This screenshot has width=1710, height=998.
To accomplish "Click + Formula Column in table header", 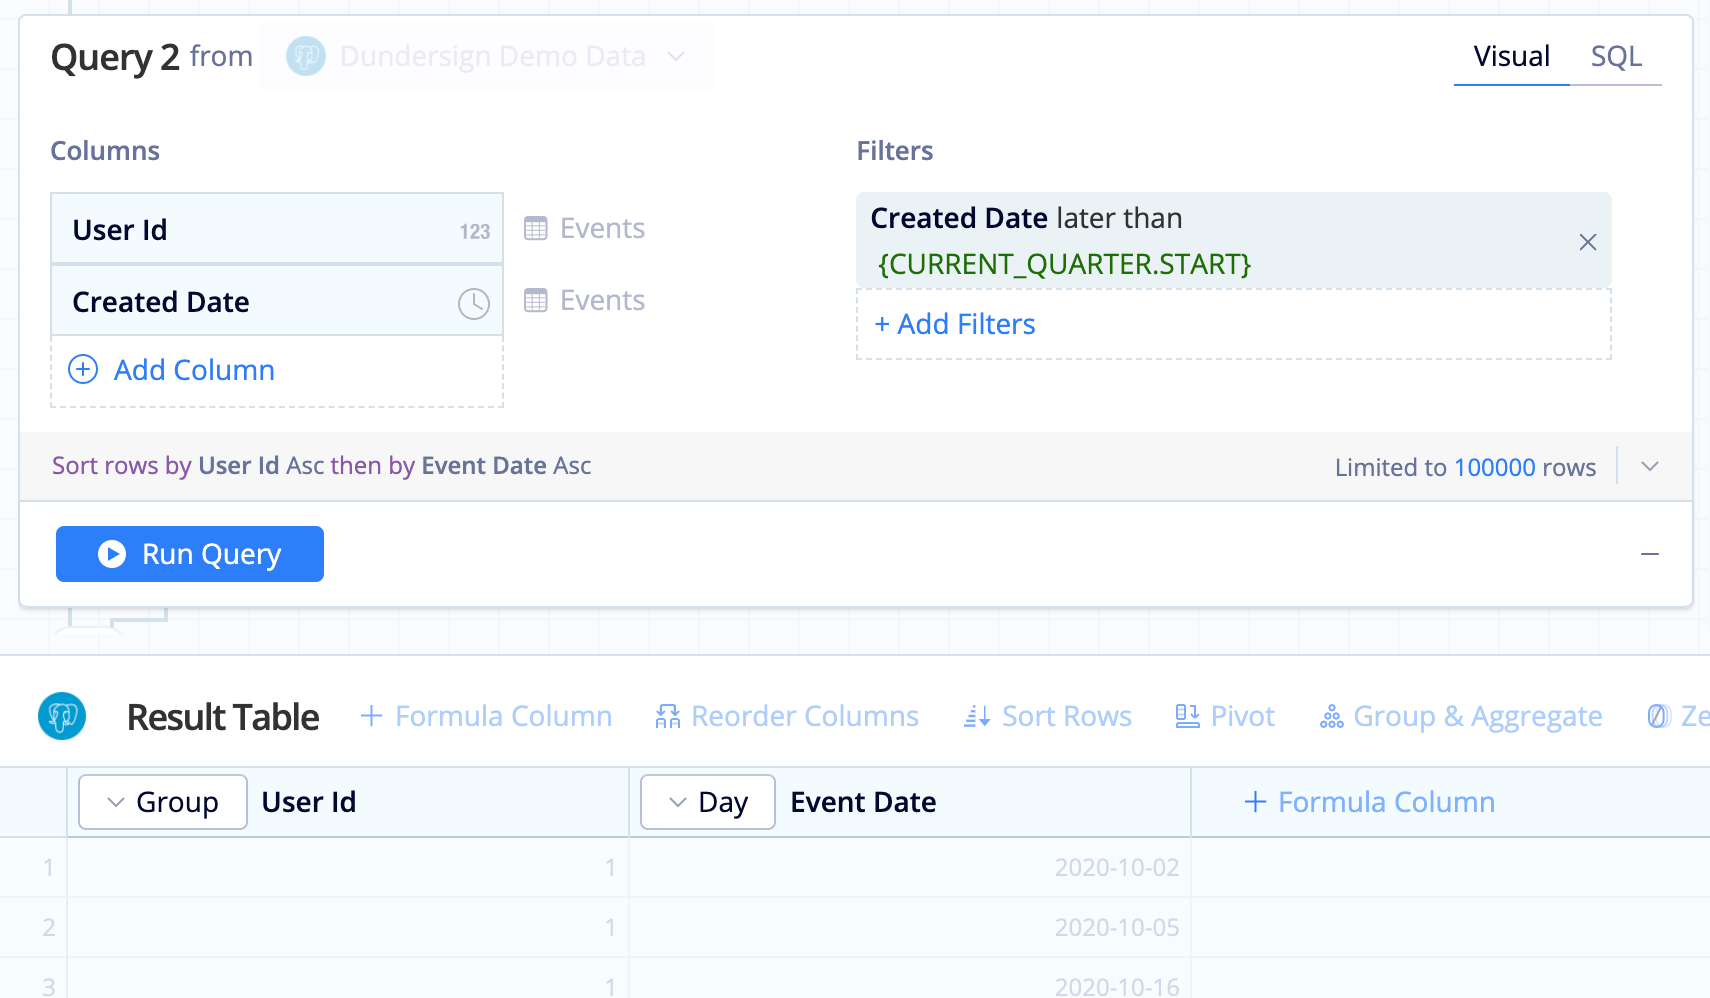I will point(1369,802).
